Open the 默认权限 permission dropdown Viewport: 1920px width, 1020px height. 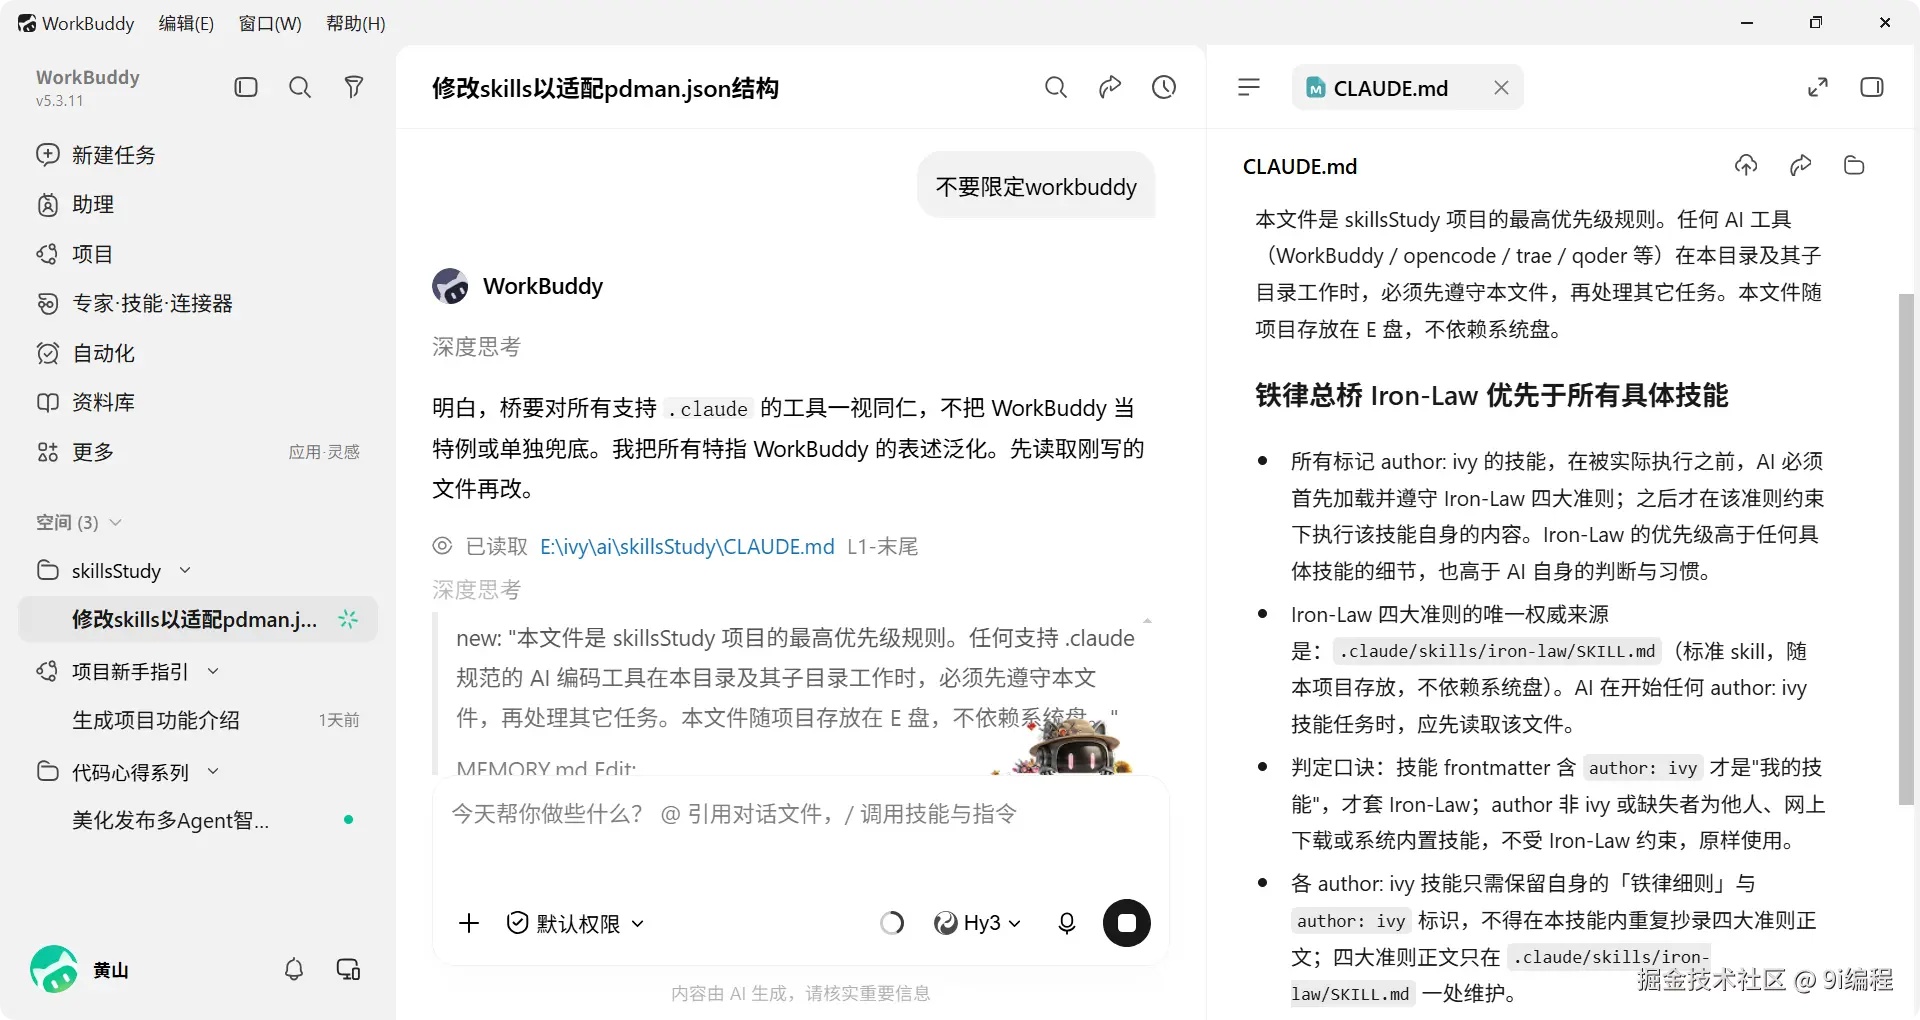pos(575,923)
